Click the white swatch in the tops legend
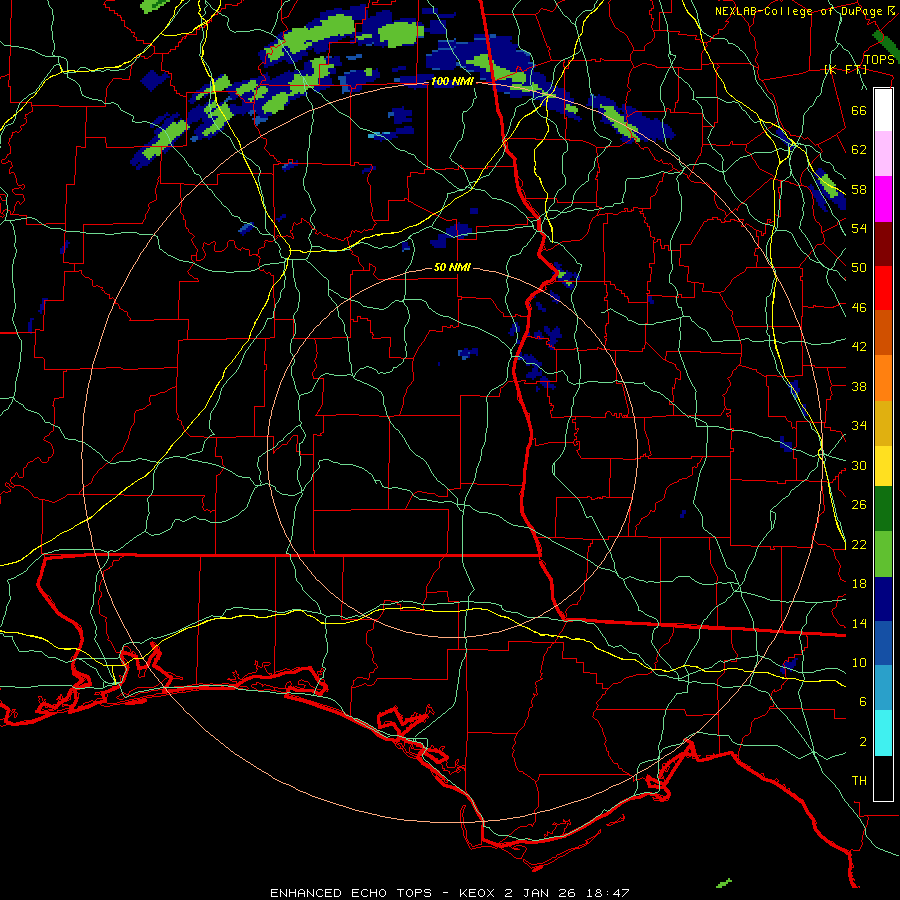900x900 pixels. (883, 110)
